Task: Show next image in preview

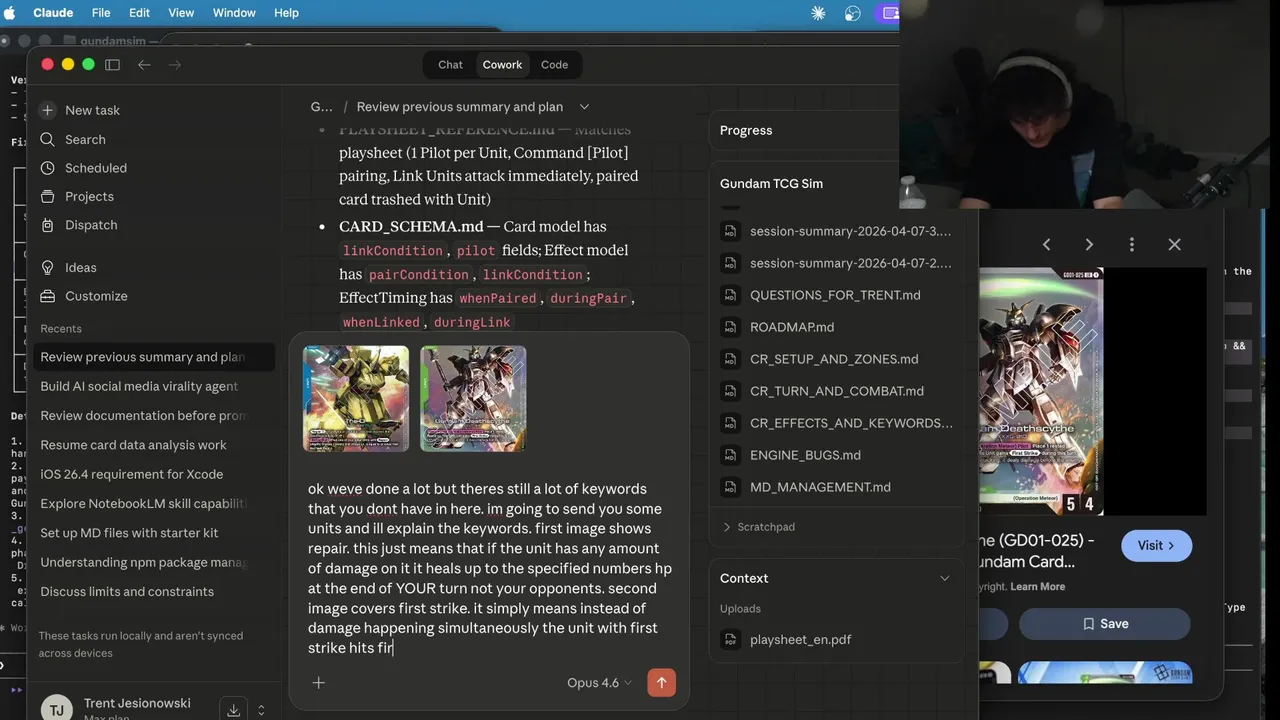Action: [1089, 244]
